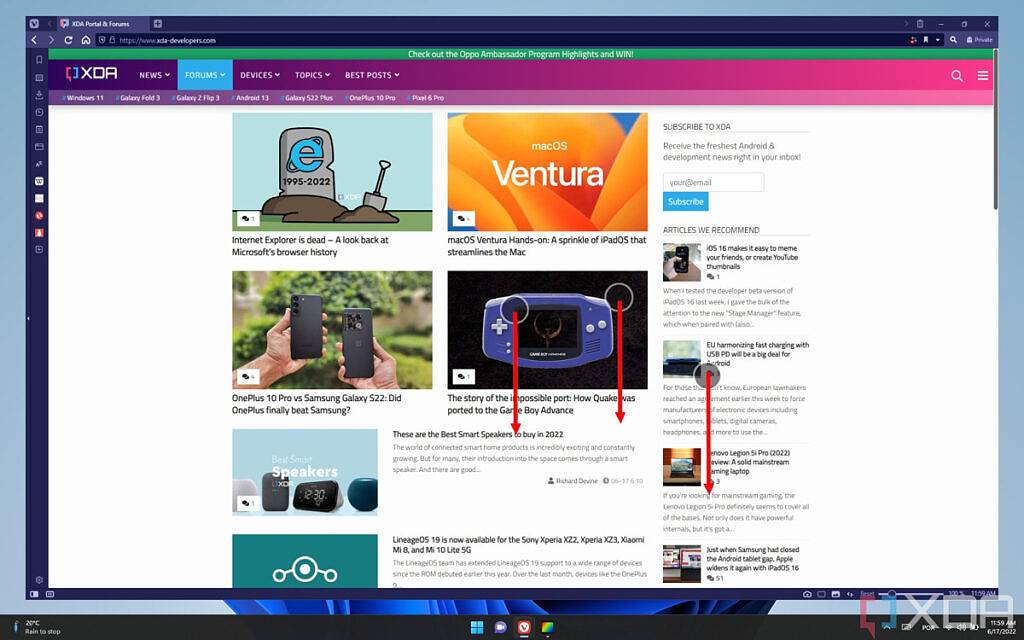
Task: Select the Forums navigation tab
Action: click(204, 75)
